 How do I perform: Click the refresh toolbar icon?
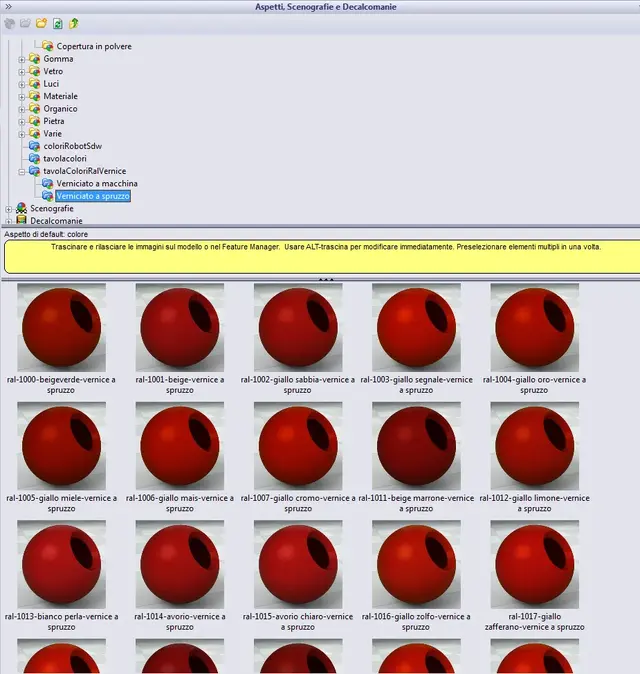(x=58, y=23)
